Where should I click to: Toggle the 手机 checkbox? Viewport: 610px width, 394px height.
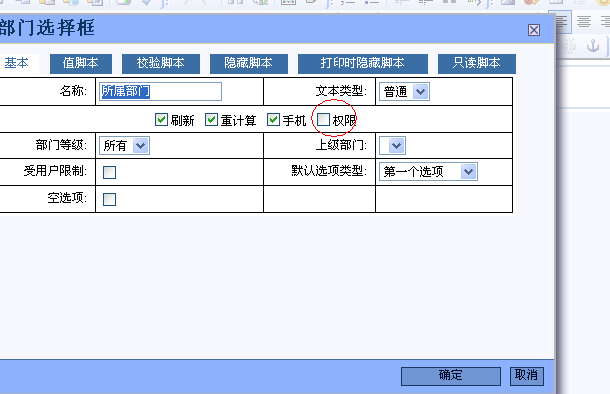click(273, 120)
